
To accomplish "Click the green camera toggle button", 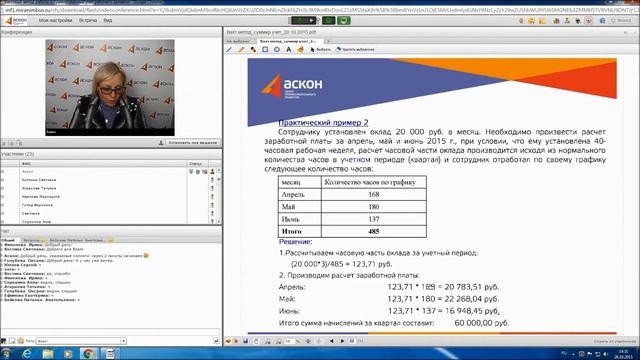I will point(329,20).
